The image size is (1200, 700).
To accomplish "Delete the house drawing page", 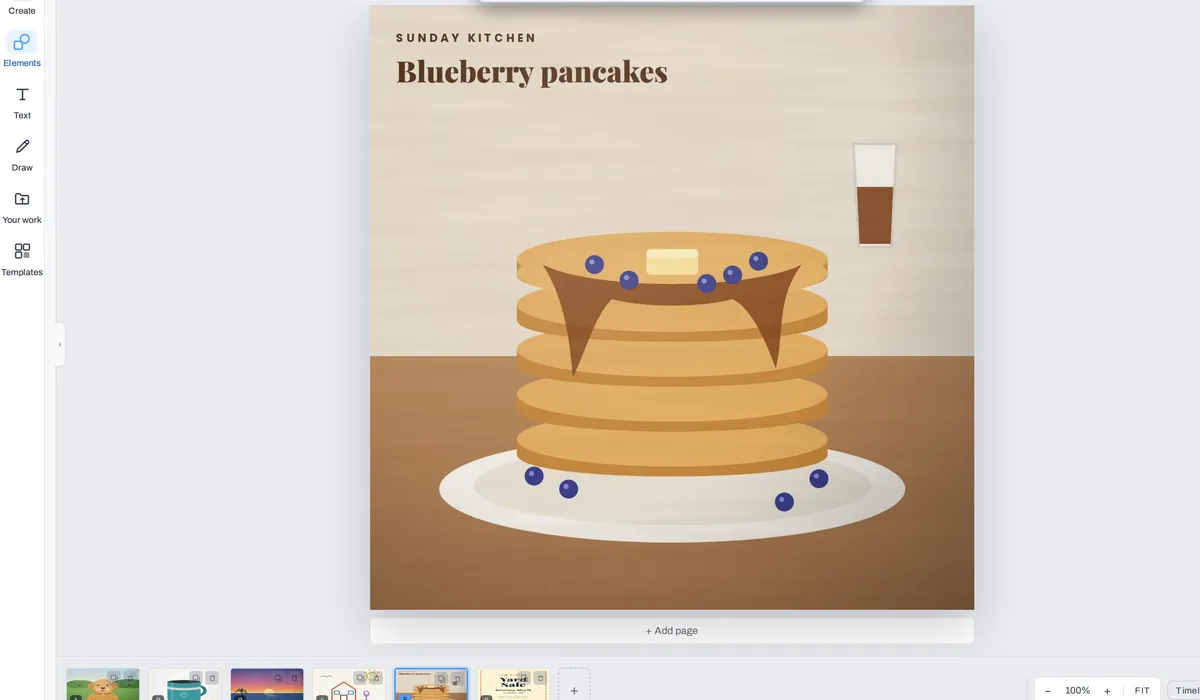I will click(x=376, y=678).
